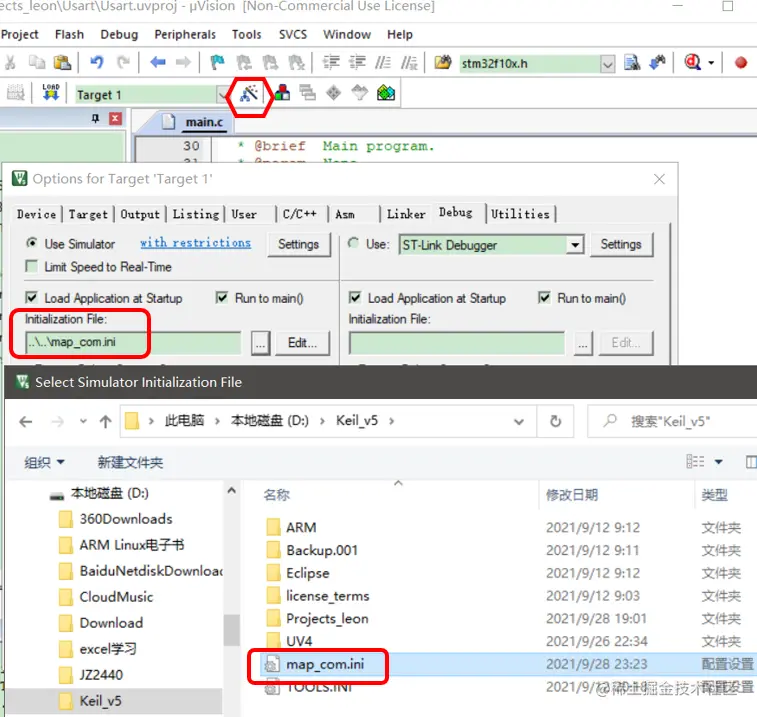
Task: Toggle debugger Run to main() checkbox
Action: coord(544,297)
